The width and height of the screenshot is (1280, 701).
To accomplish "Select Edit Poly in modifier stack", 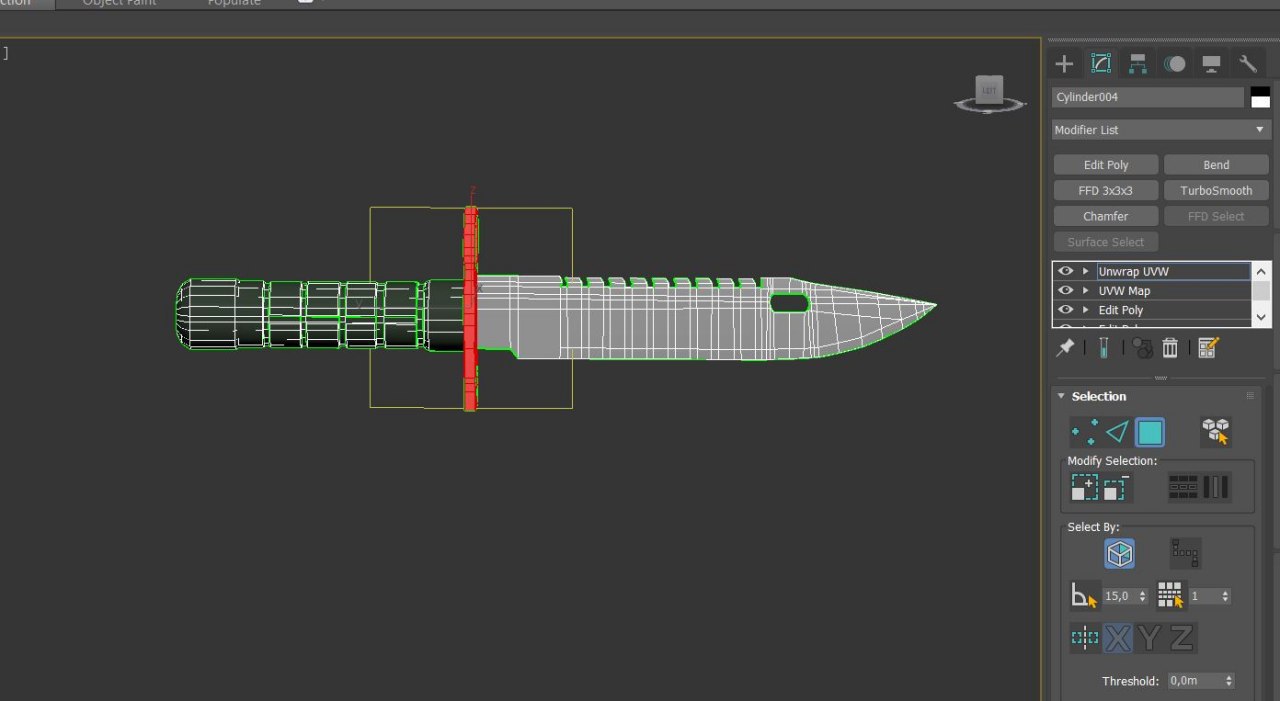I will [x=1174, y=310].
